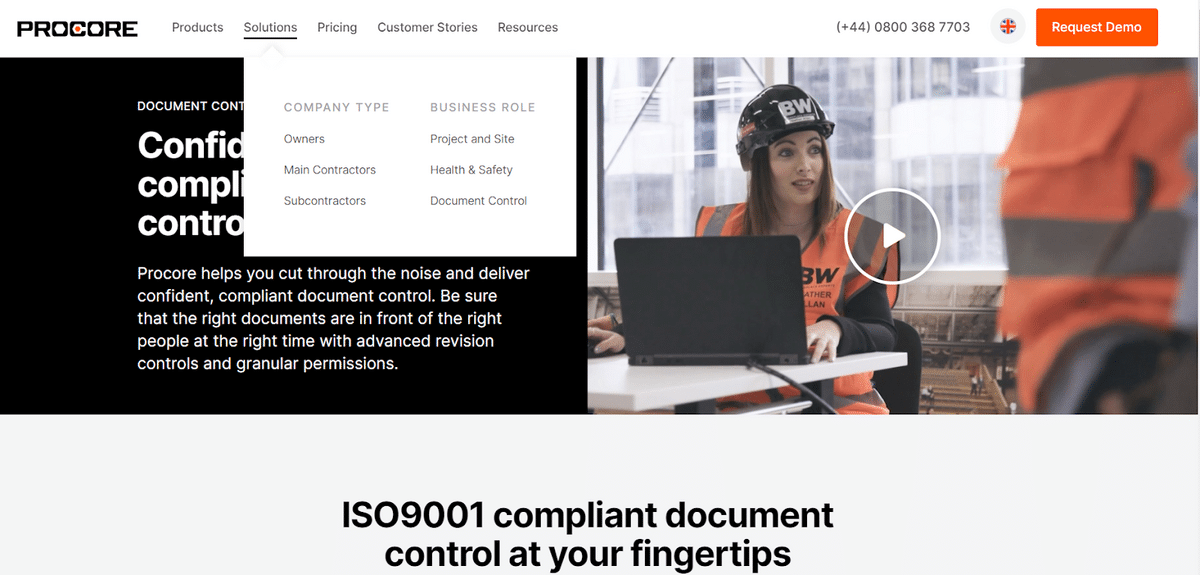Open the Project and Site role
Screen dimensions: 1200x575
click(472, 139)
